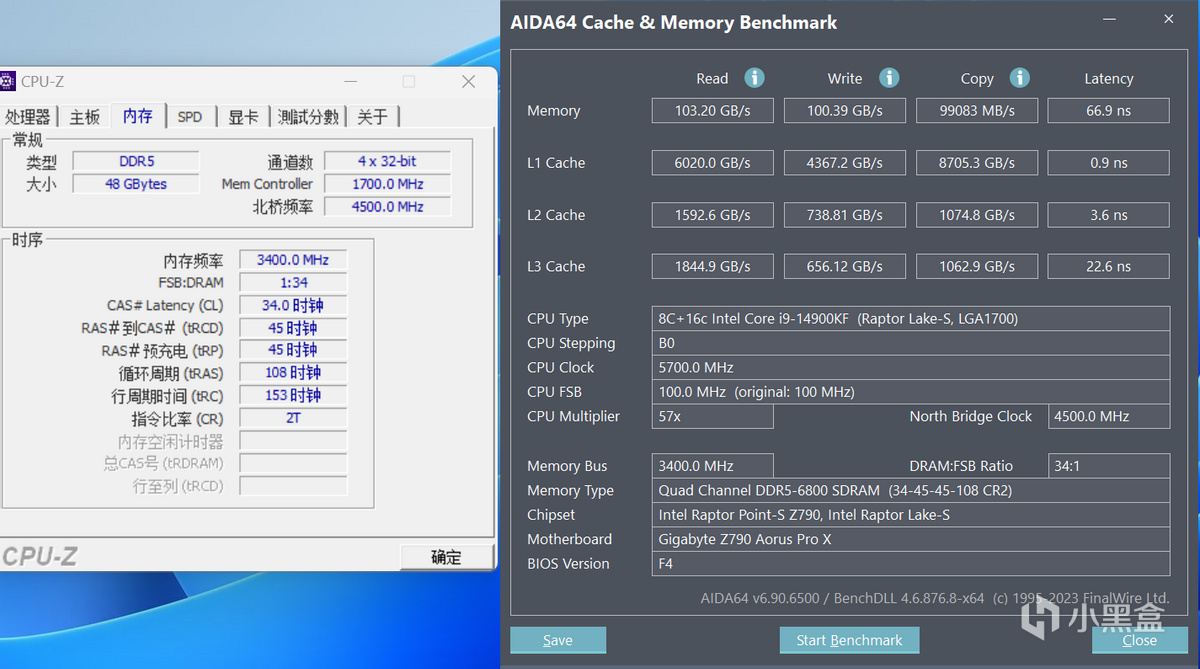Click the L1 Cache Latency value 0.9 ns
The image size is (1200, 669).
[1108, 163]
